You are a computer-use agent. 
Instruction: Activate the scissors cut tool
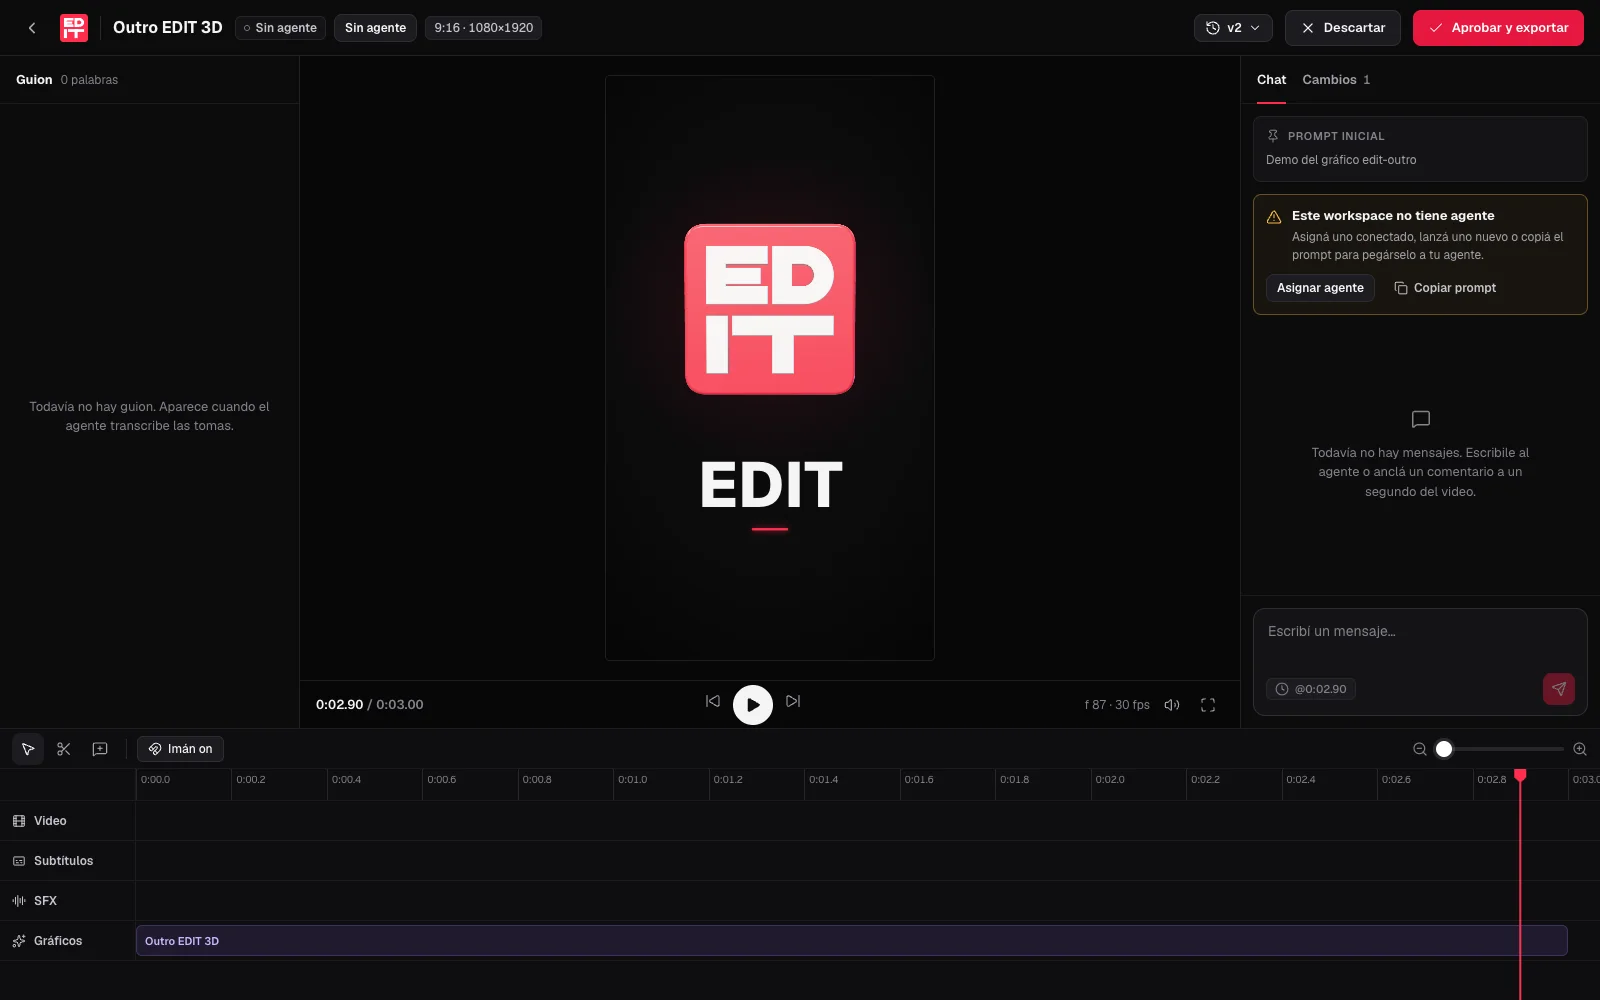[x=64, y=749]
